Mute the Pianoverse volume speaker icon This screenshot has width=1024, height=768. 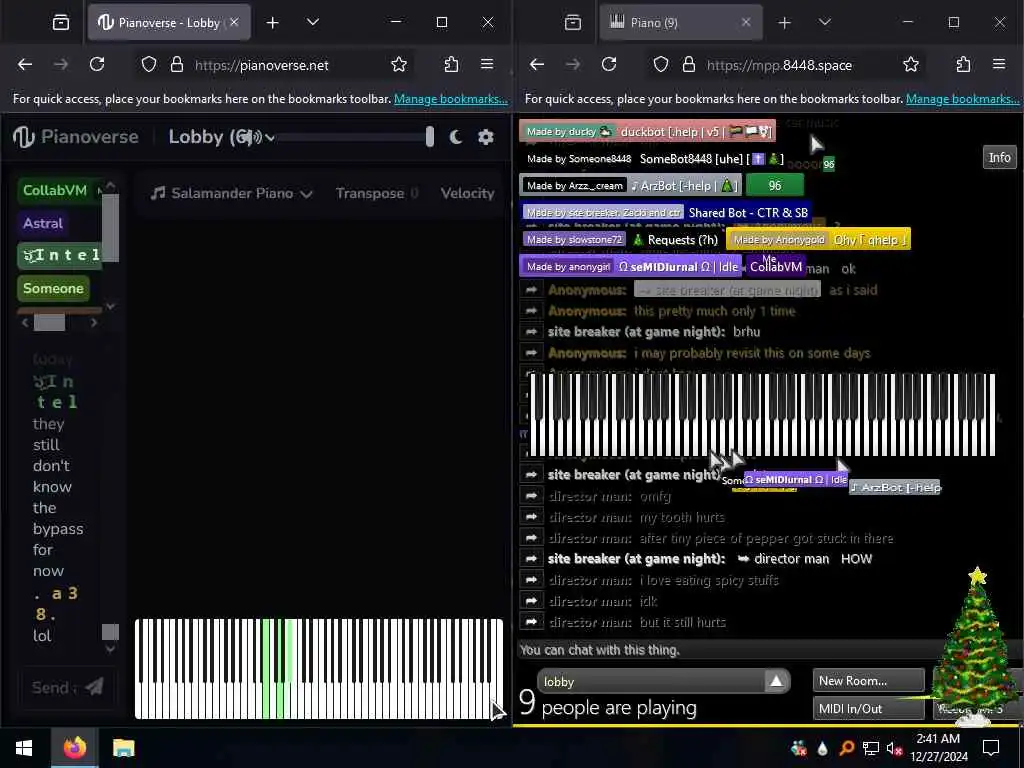(x=253, y=137)
